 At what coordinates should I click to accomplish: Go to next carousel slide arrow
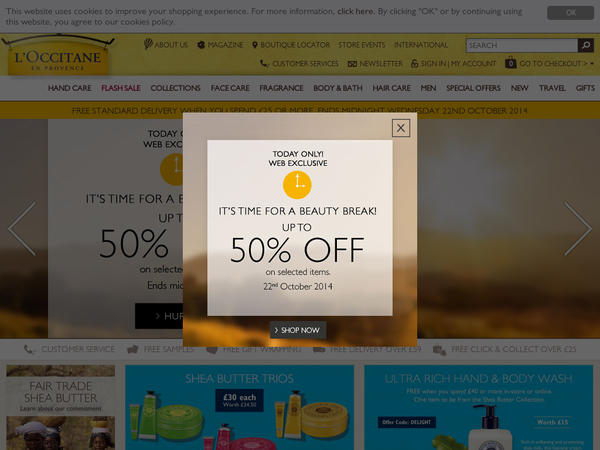pyautogui.click(x=578, y=228)
